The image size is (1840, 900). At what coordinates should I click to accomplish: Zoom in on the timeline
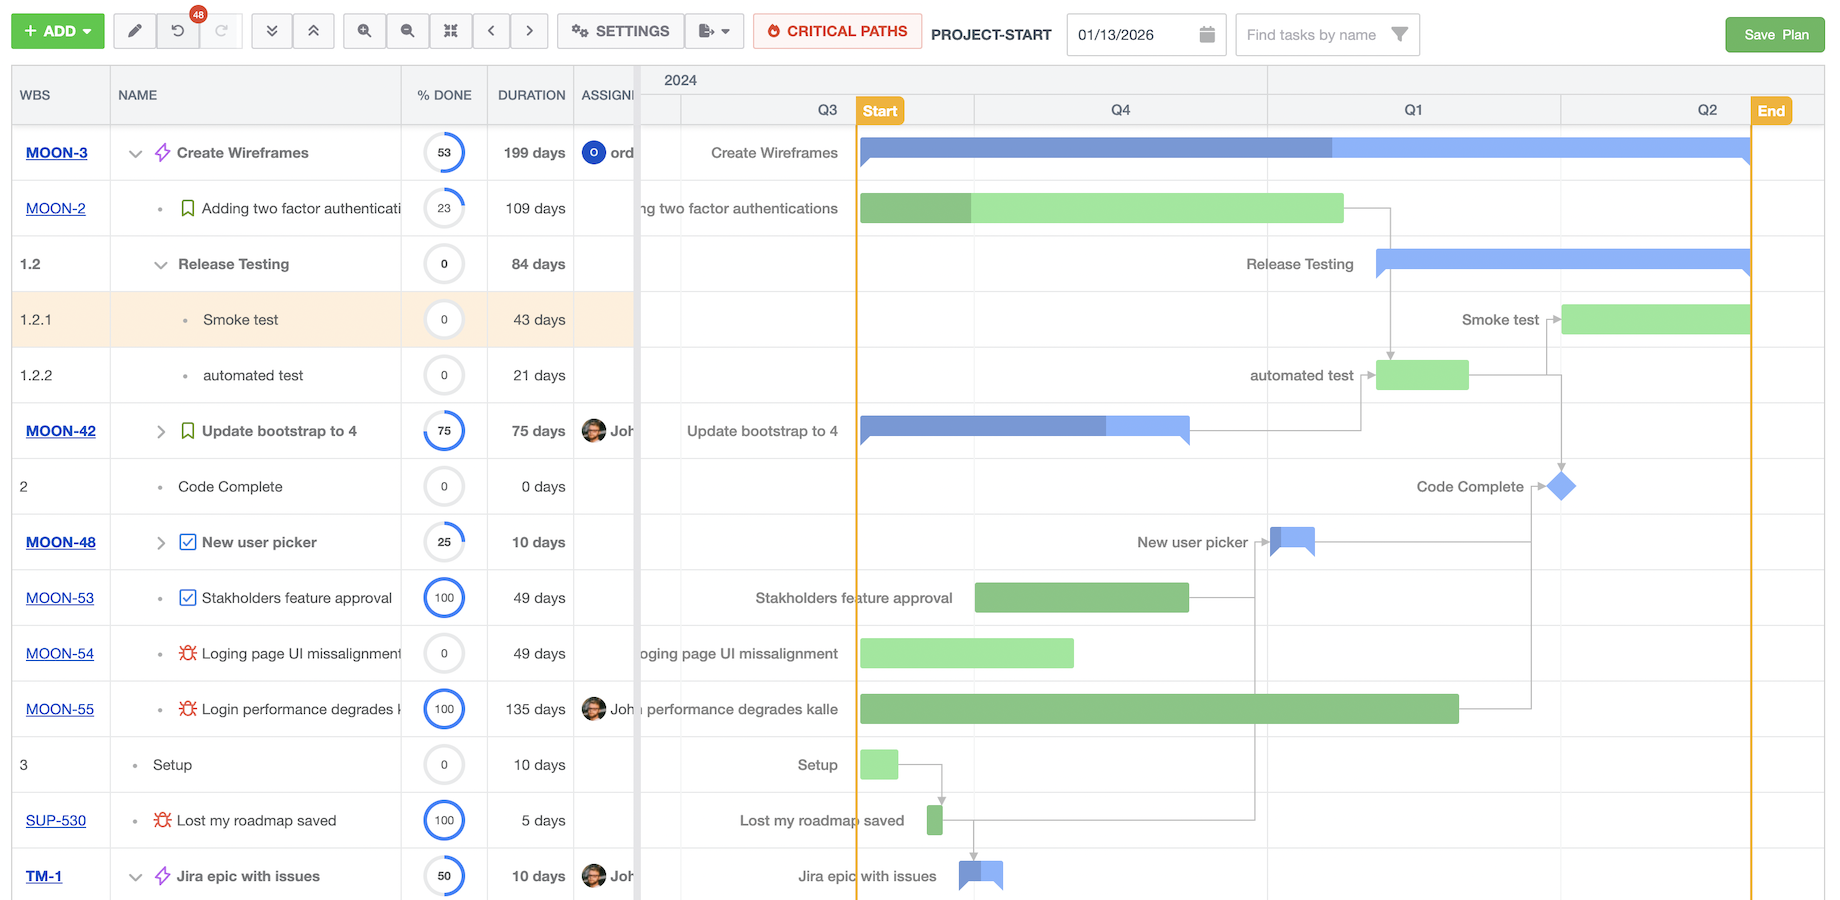pyautogui.click(x=363, y=31)
